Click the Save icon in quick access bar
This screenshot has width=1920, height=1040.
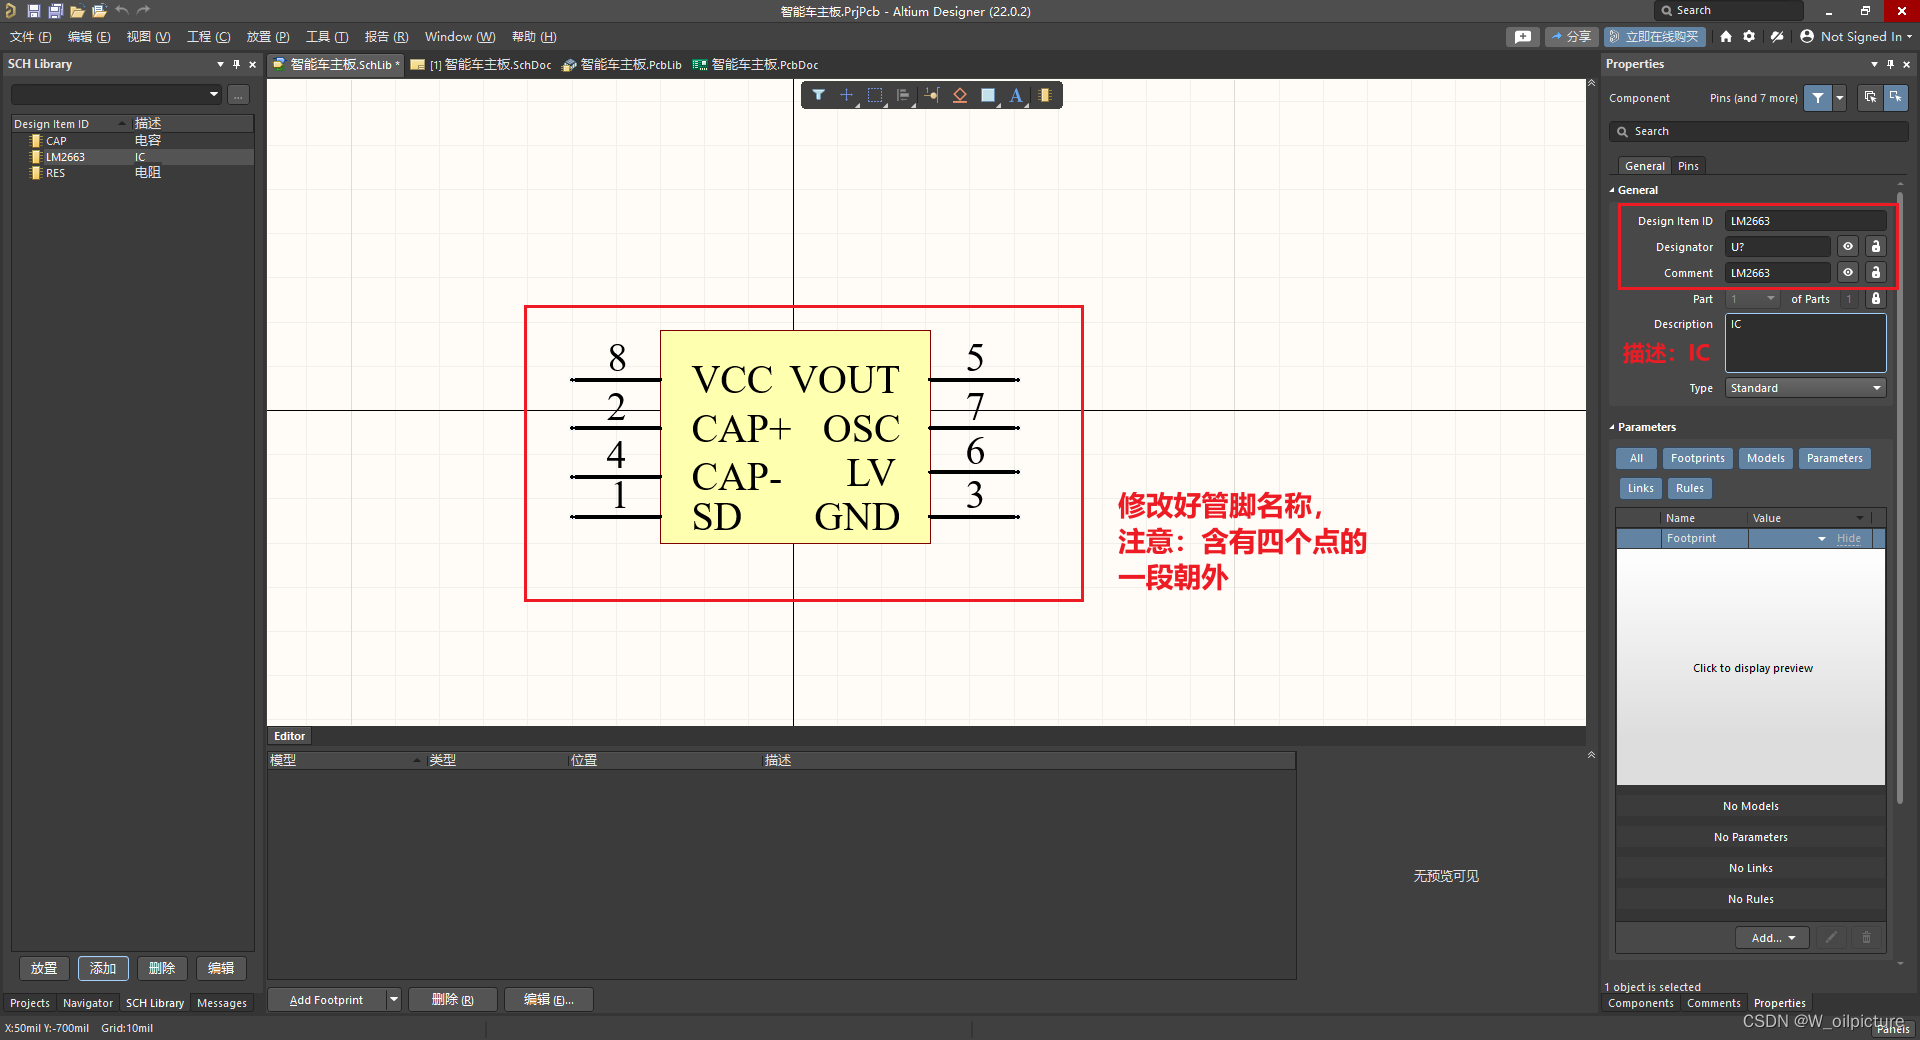(33, 11)
